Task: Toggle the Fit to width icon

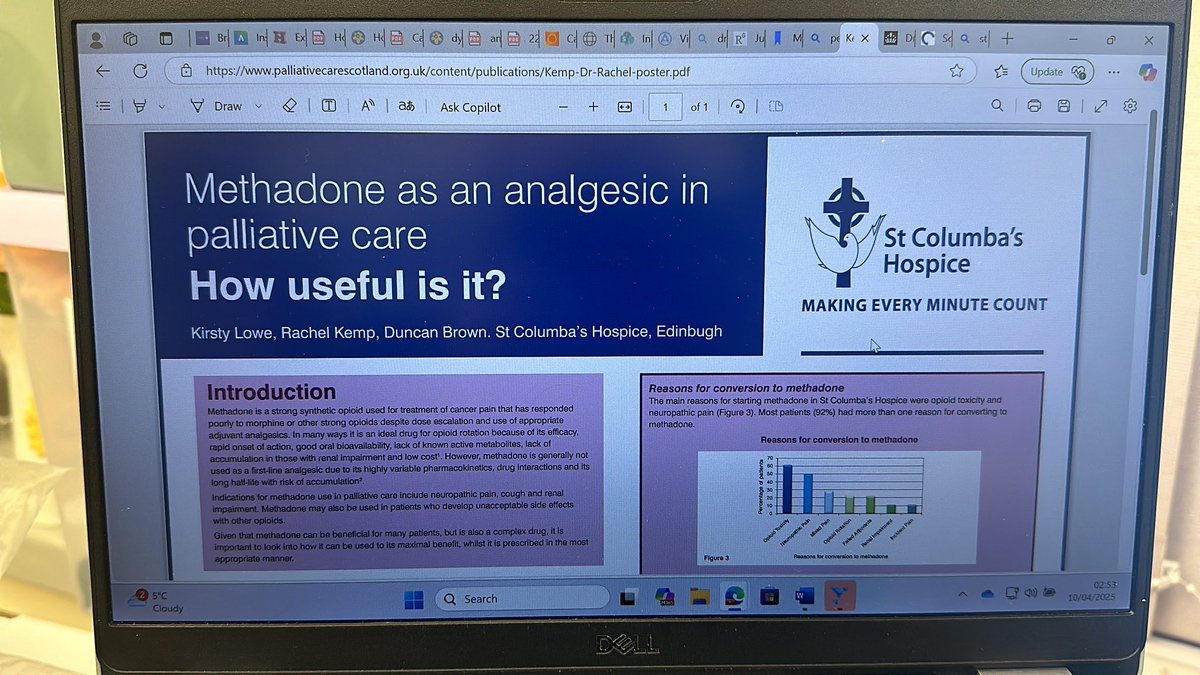Action: (625, 107)
